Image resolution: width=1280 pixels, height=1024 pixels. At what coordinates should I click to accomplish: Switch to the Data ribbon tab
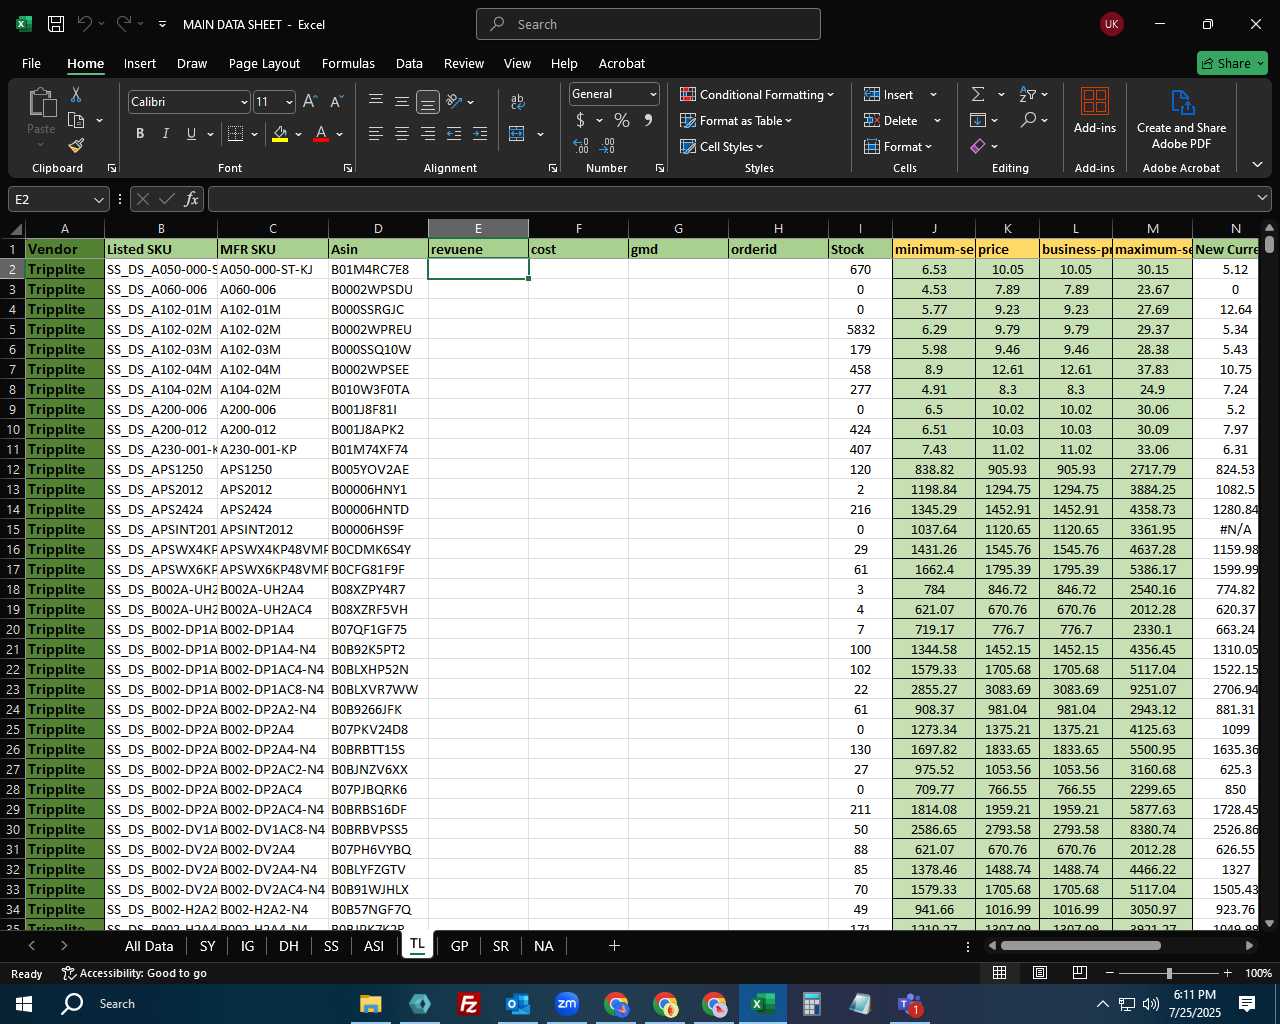(x=409, y=63)
